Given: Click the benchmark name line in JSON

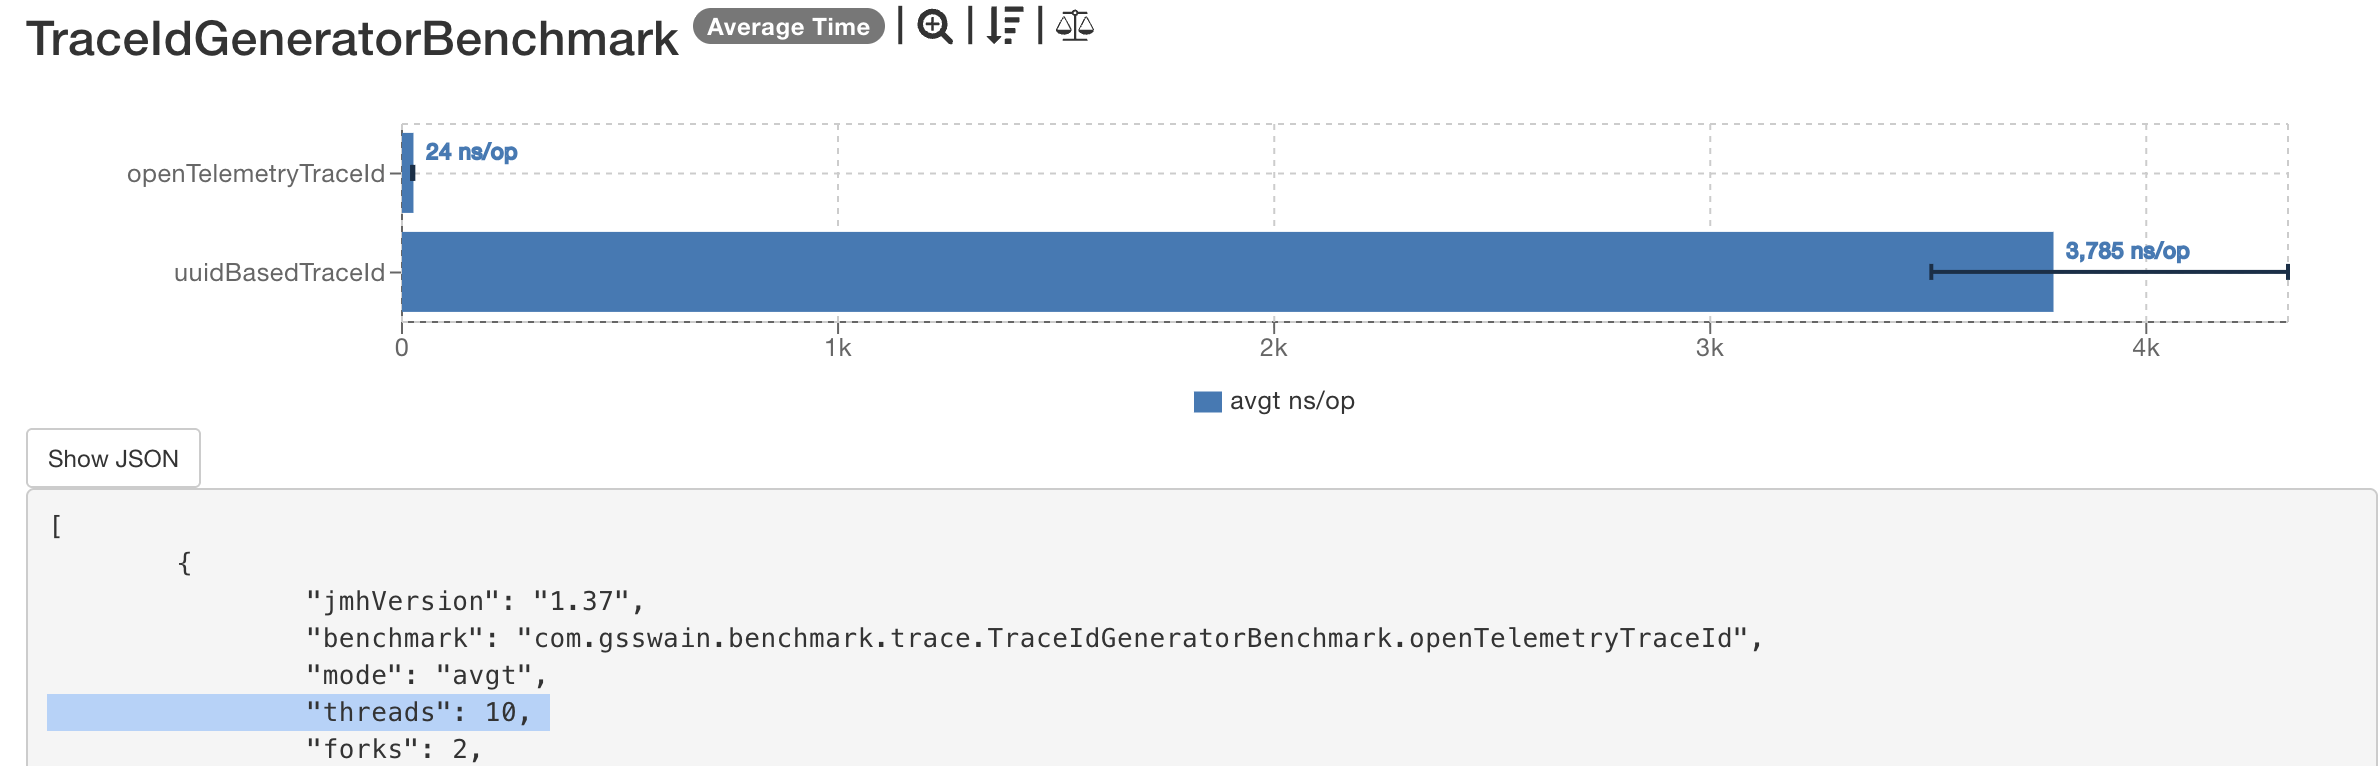Looking at the screenshot, I should 1034,638.
